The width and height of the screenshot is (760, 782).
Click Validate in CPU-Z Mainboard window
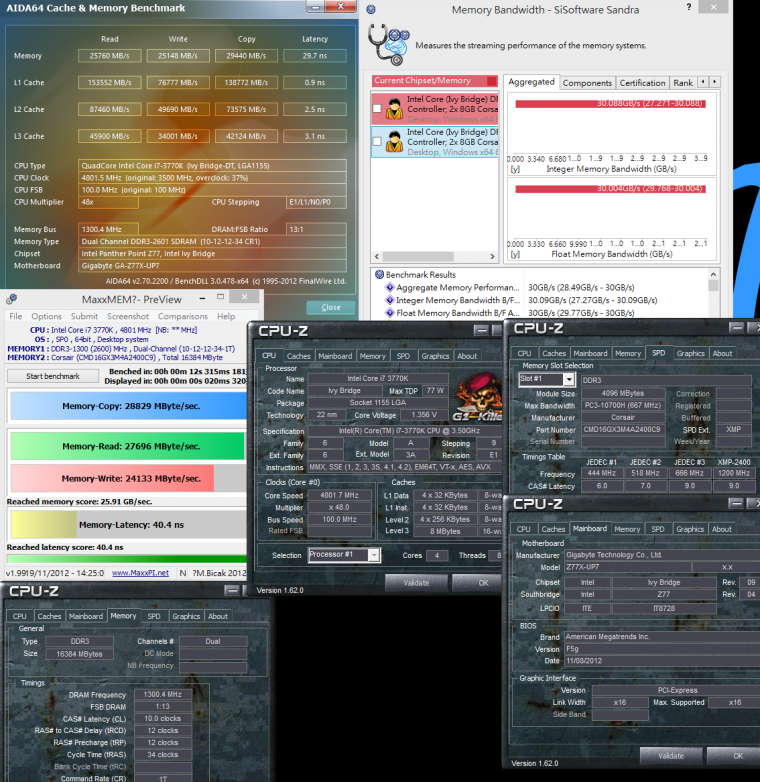pos(671,756)
